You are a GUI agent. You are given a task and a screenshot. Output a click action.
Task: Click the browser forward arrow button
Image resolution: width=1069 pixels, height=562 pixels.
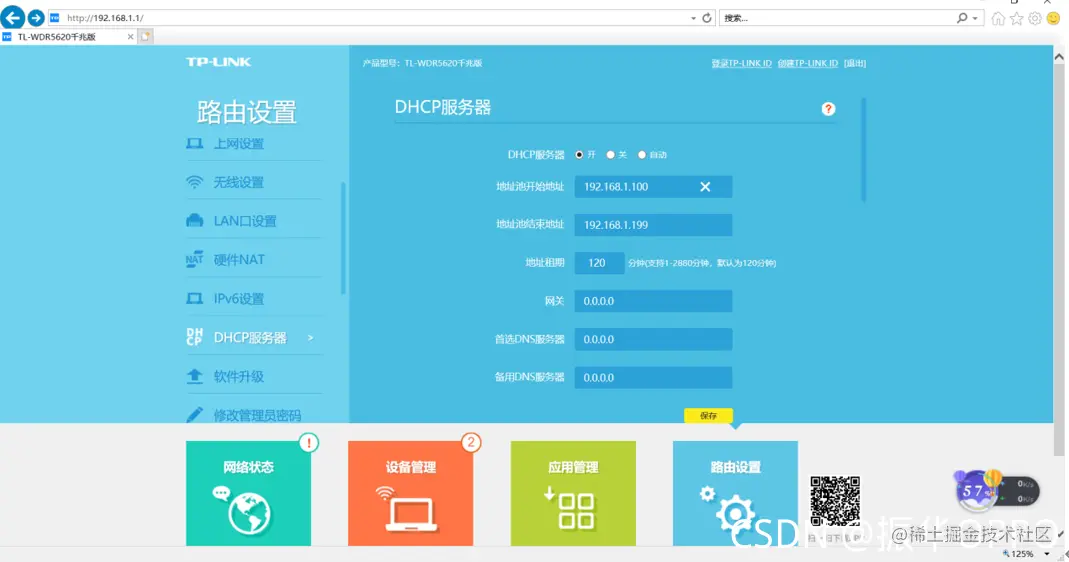tap(35, 18)
